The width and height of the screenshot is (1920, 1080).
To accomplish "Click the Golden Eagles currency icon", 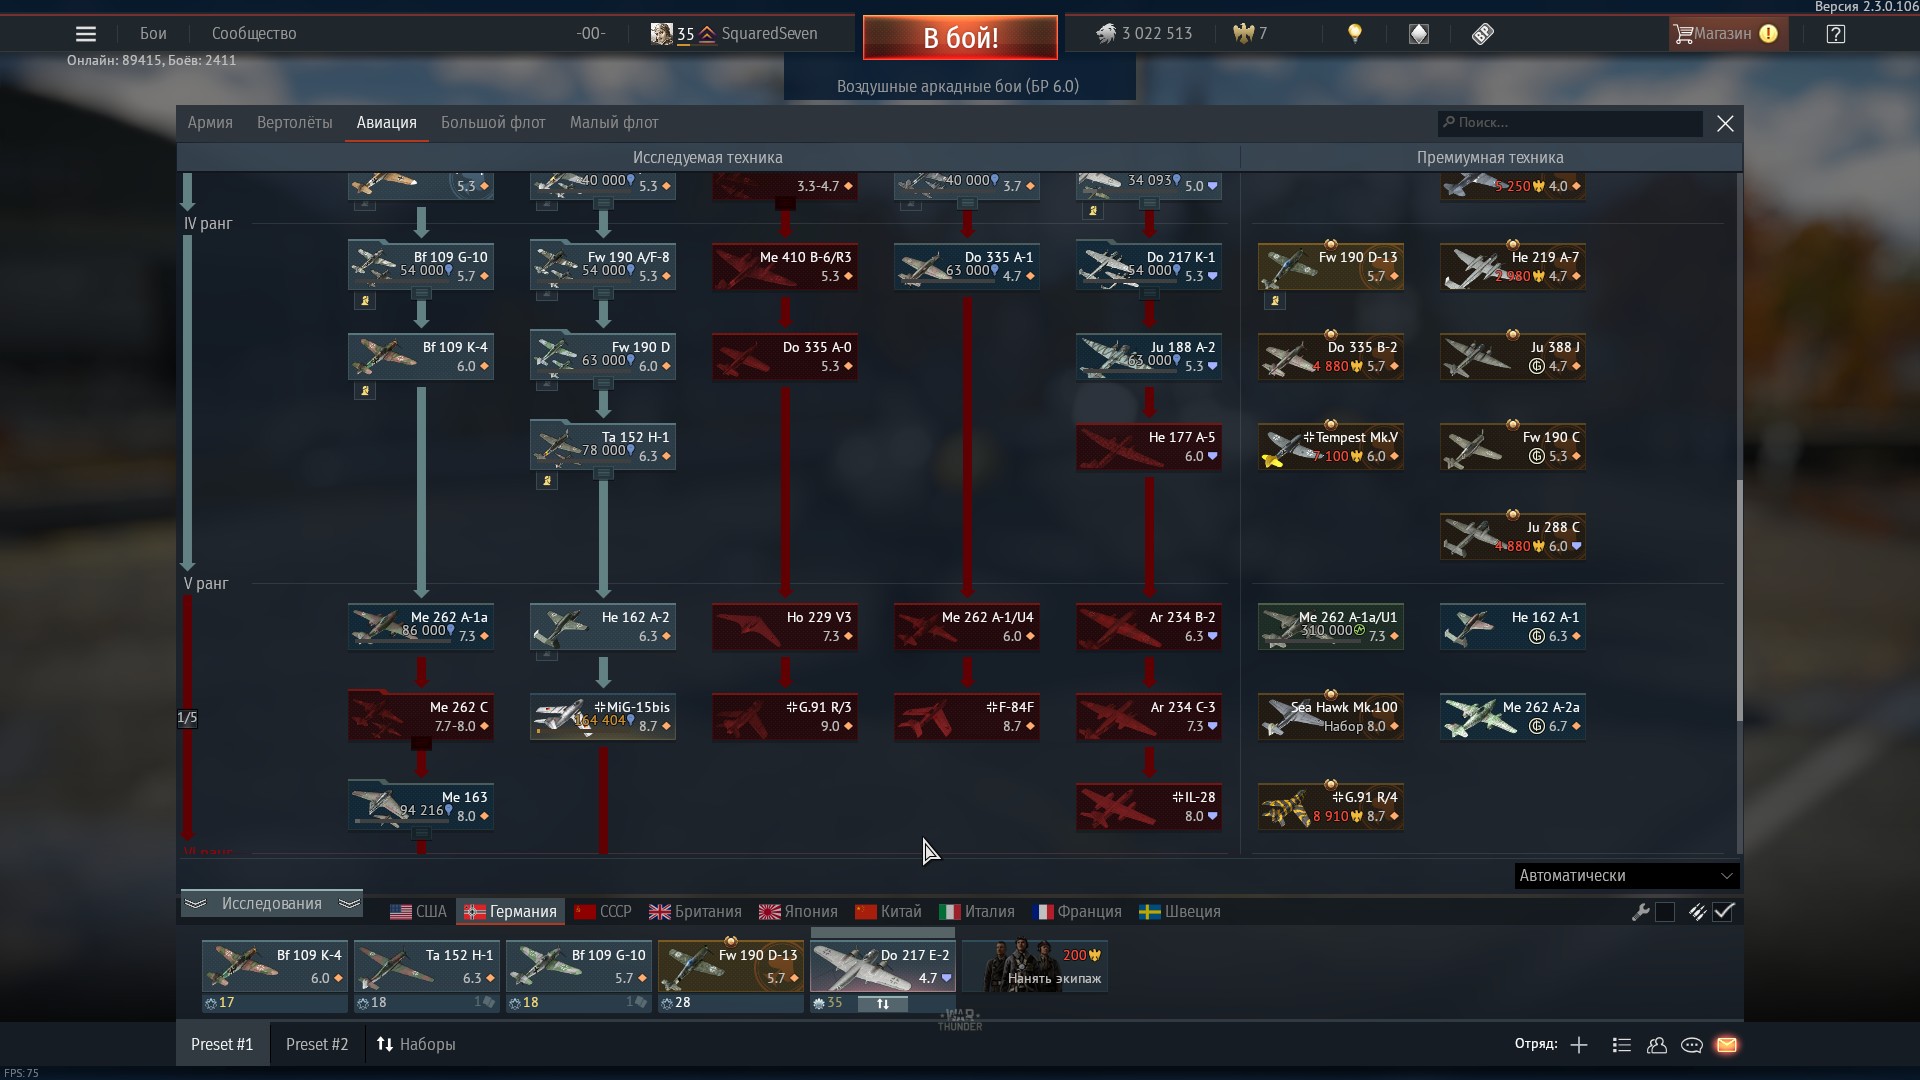I will [1243, 34].
